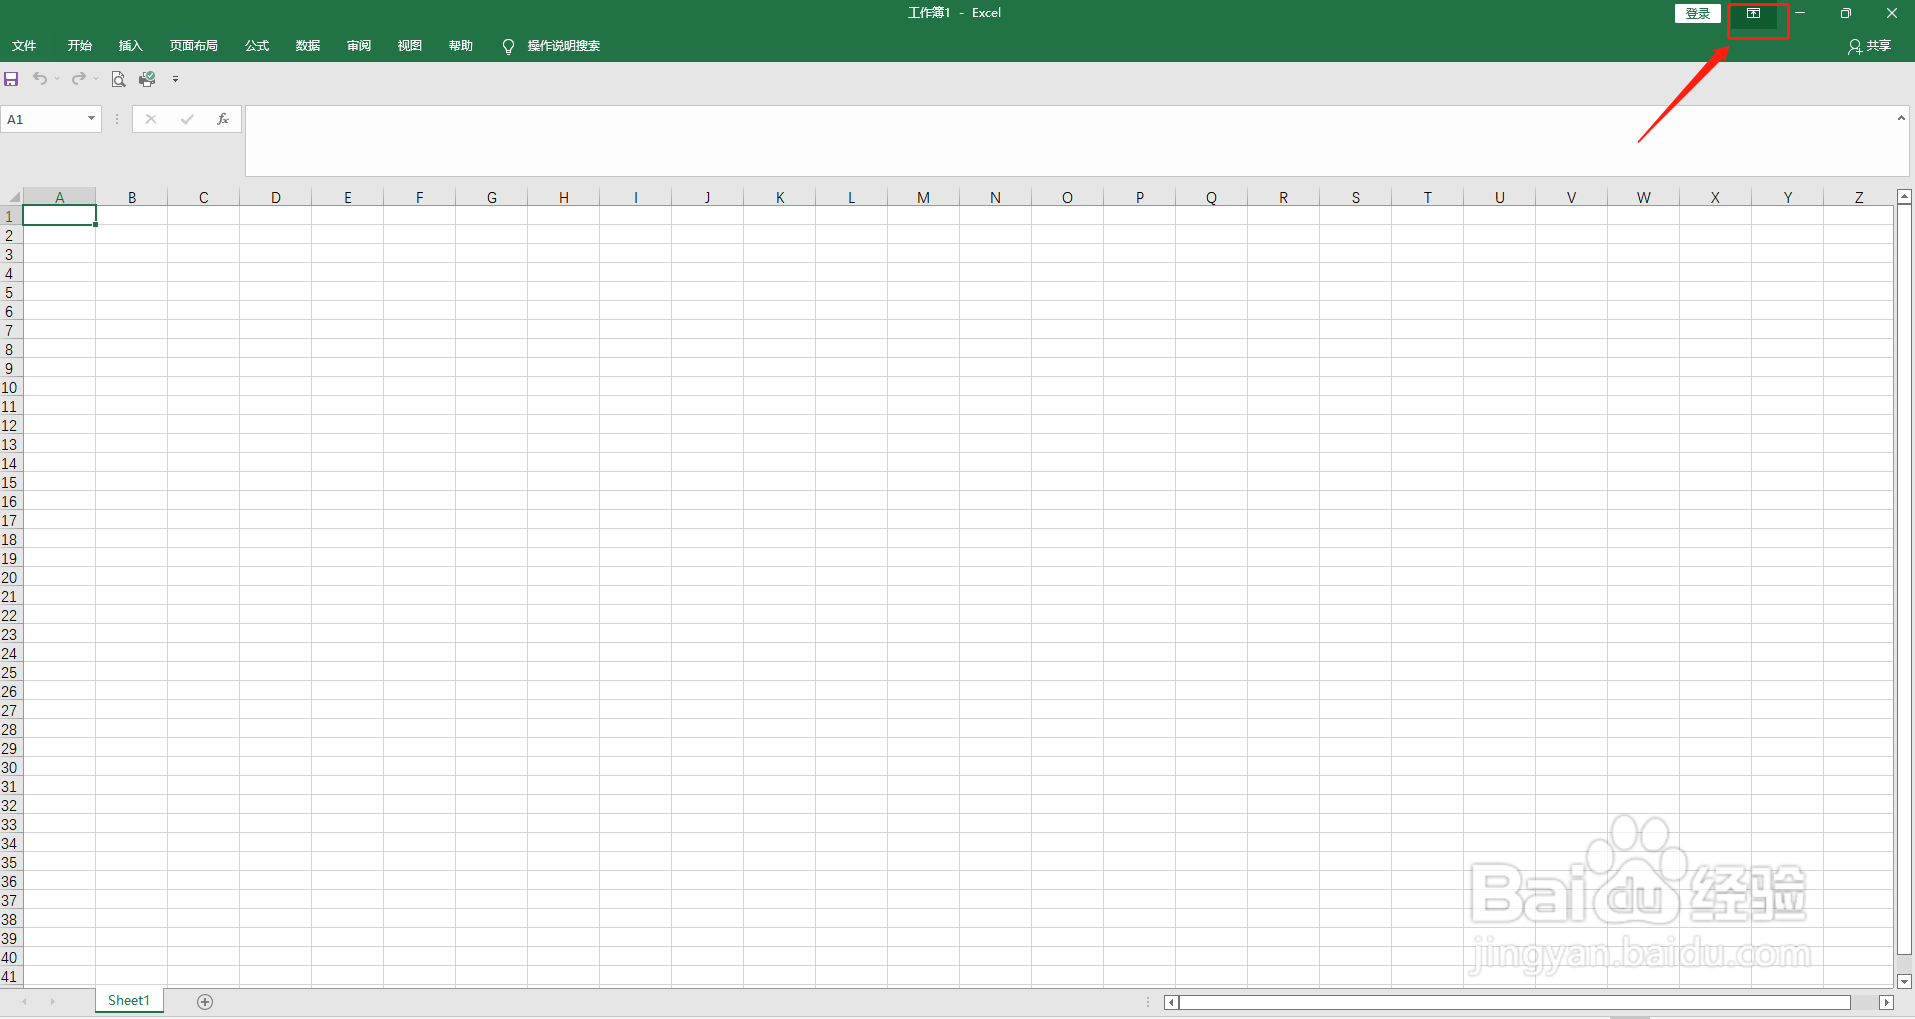Open Print Preview from quick access toolbar
The height and width of the screenshot is (1019, 1915).
(x=118, y=79)
